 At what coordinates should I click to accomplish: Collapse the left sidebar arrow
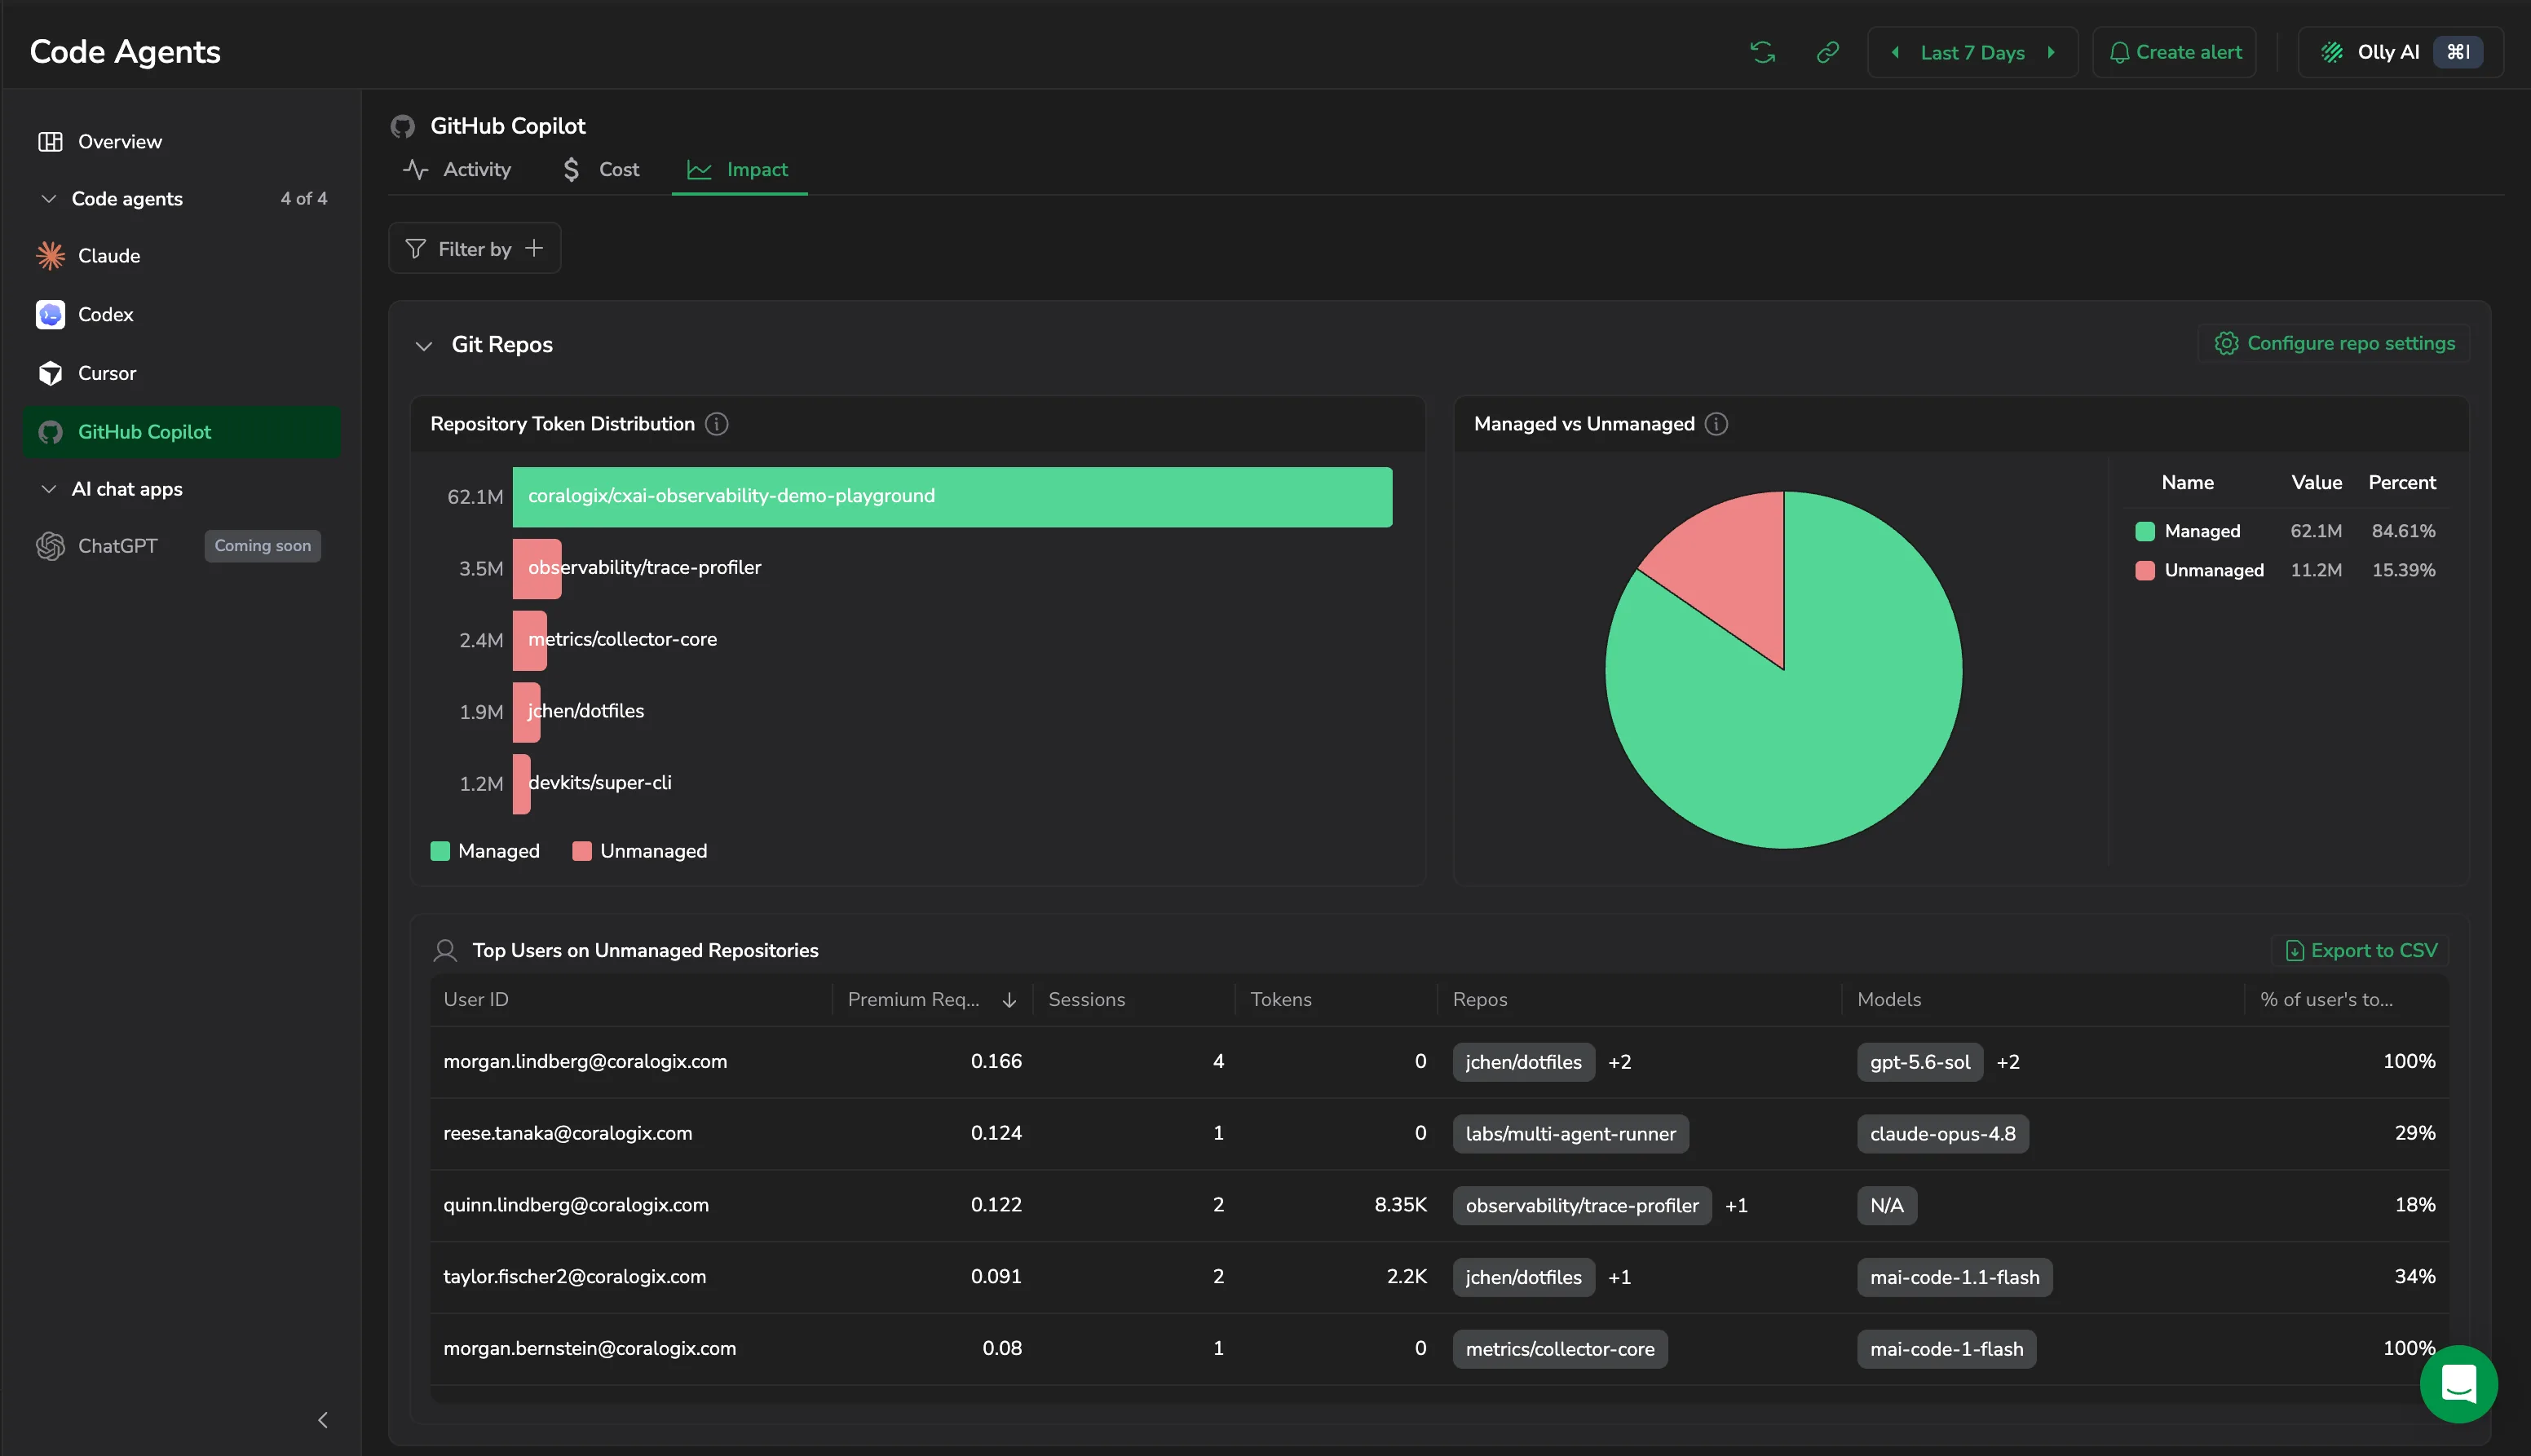(322, 1420)
